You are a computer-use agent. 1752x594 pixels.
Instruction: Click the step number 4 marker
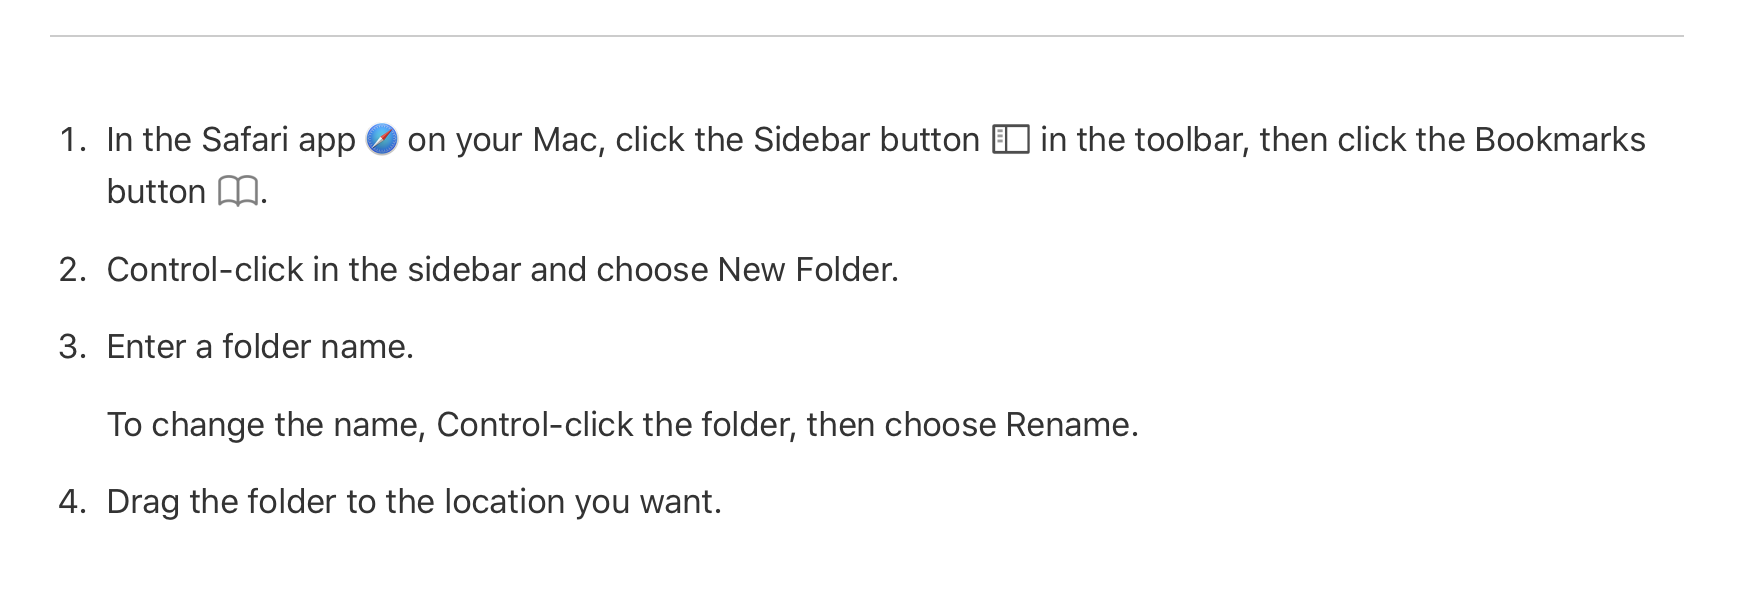[x=73, y=502]
